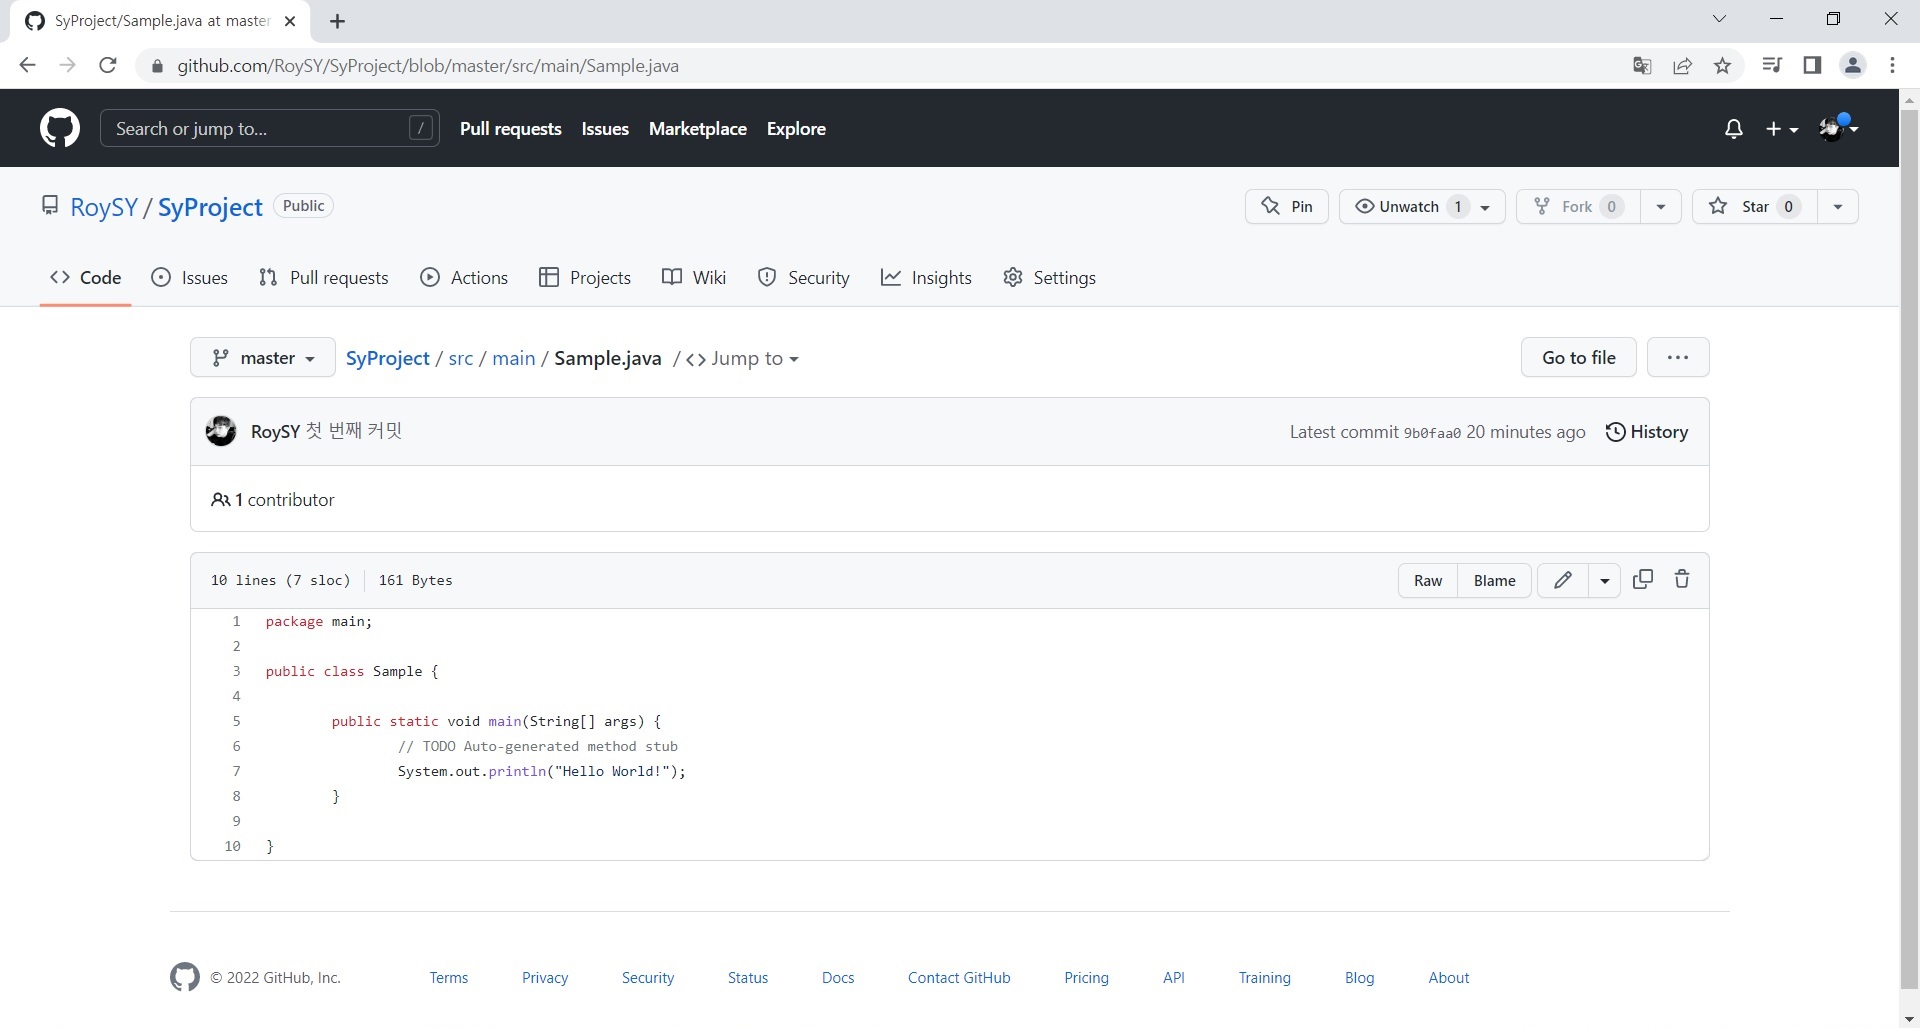Open Contact GitHub footer link
Image resolution: width=1920 pixels, height=1028 pixels.
tap(959, 978)
